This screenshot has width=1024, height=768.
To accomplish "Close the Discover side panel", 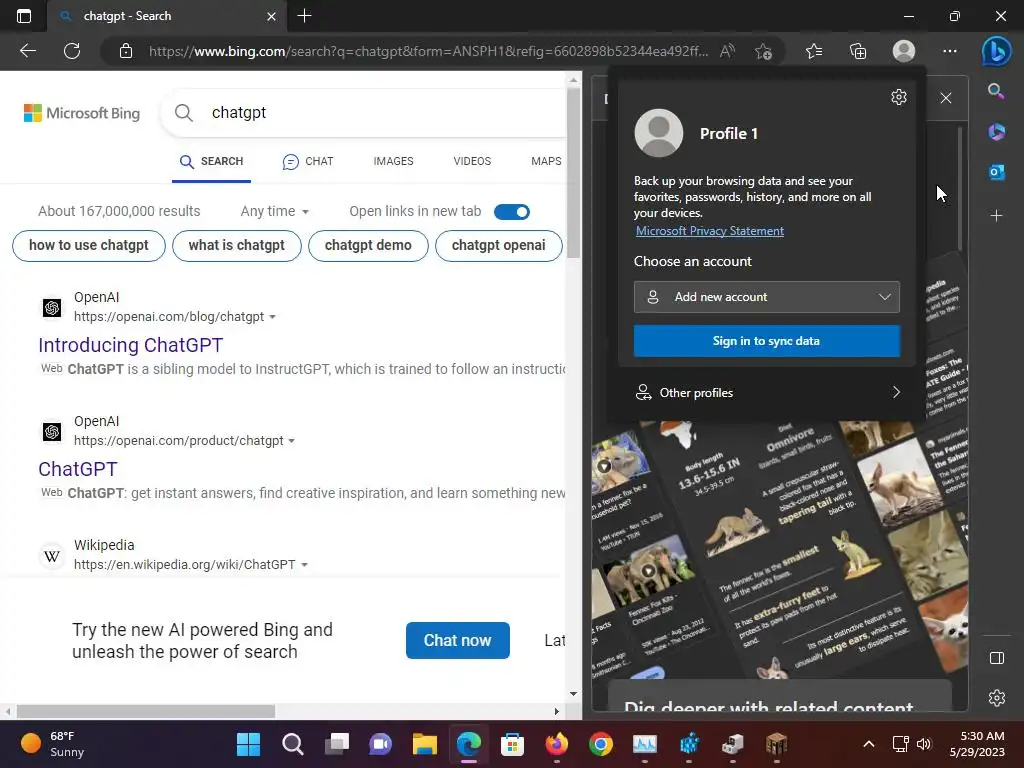I will coord(946,98).
